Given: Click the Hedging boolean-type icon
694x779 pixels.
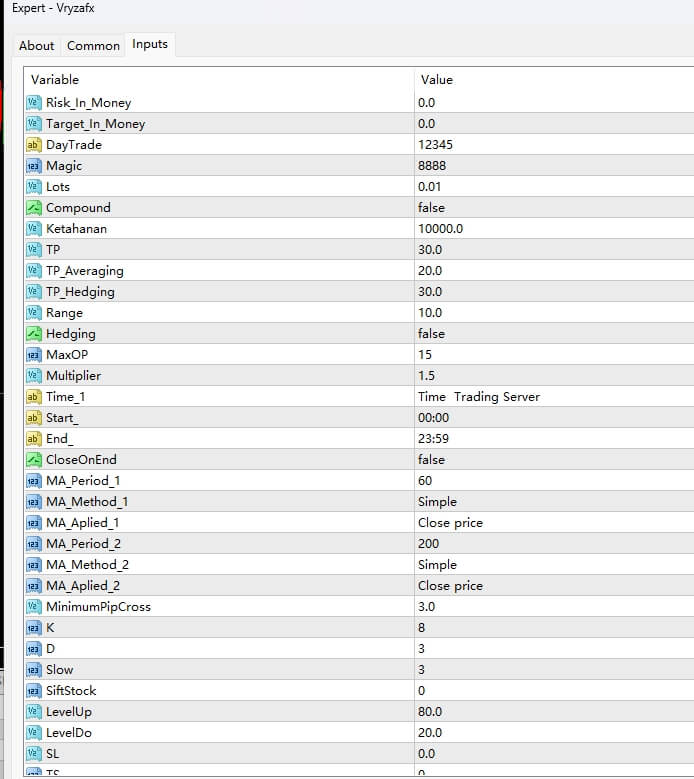Looking at the screenshot, I should [33, 334].
